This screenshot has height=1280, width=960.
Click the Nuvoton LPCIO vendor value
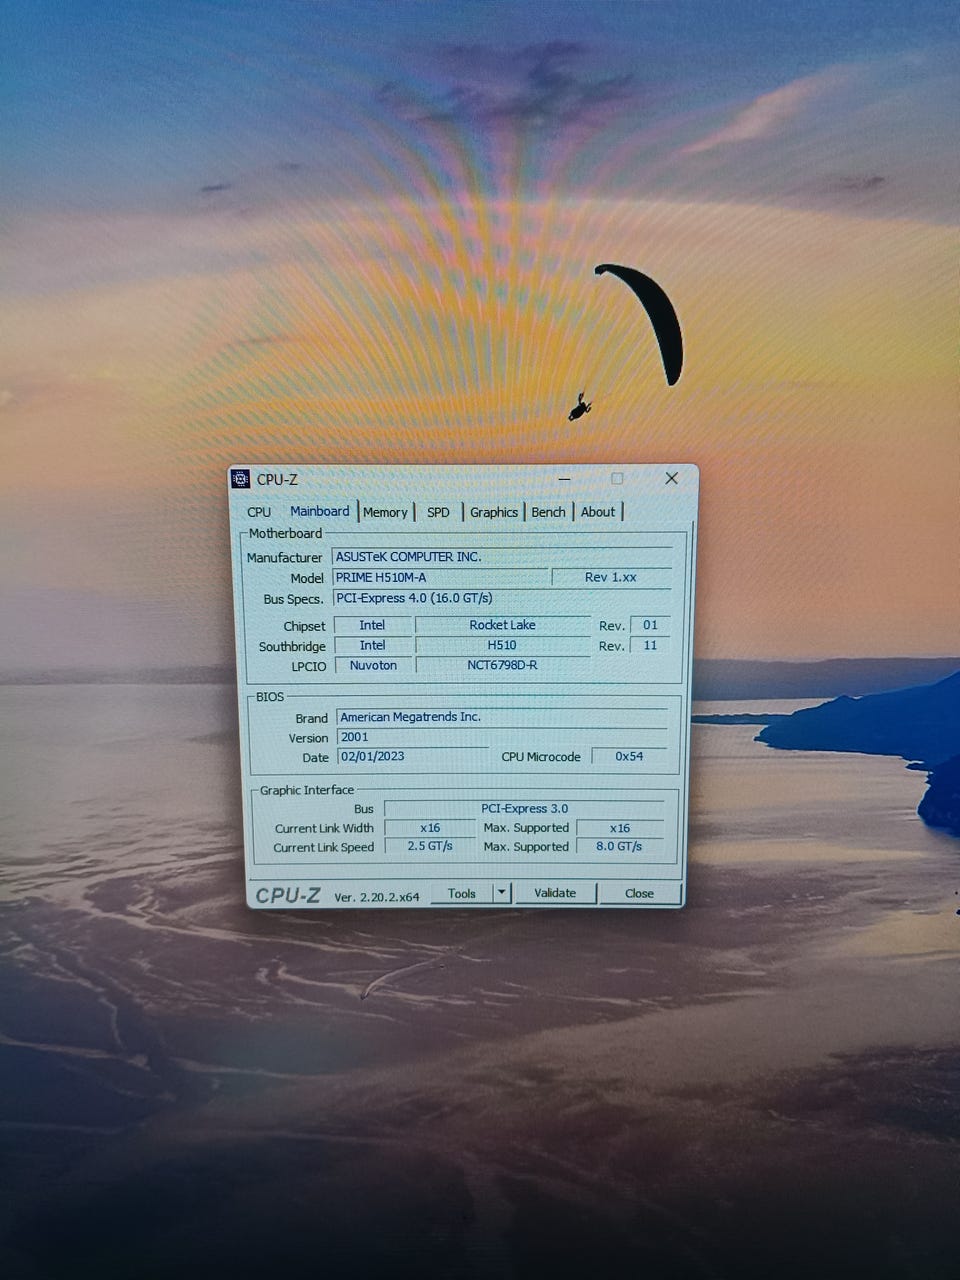click(373, 665)
